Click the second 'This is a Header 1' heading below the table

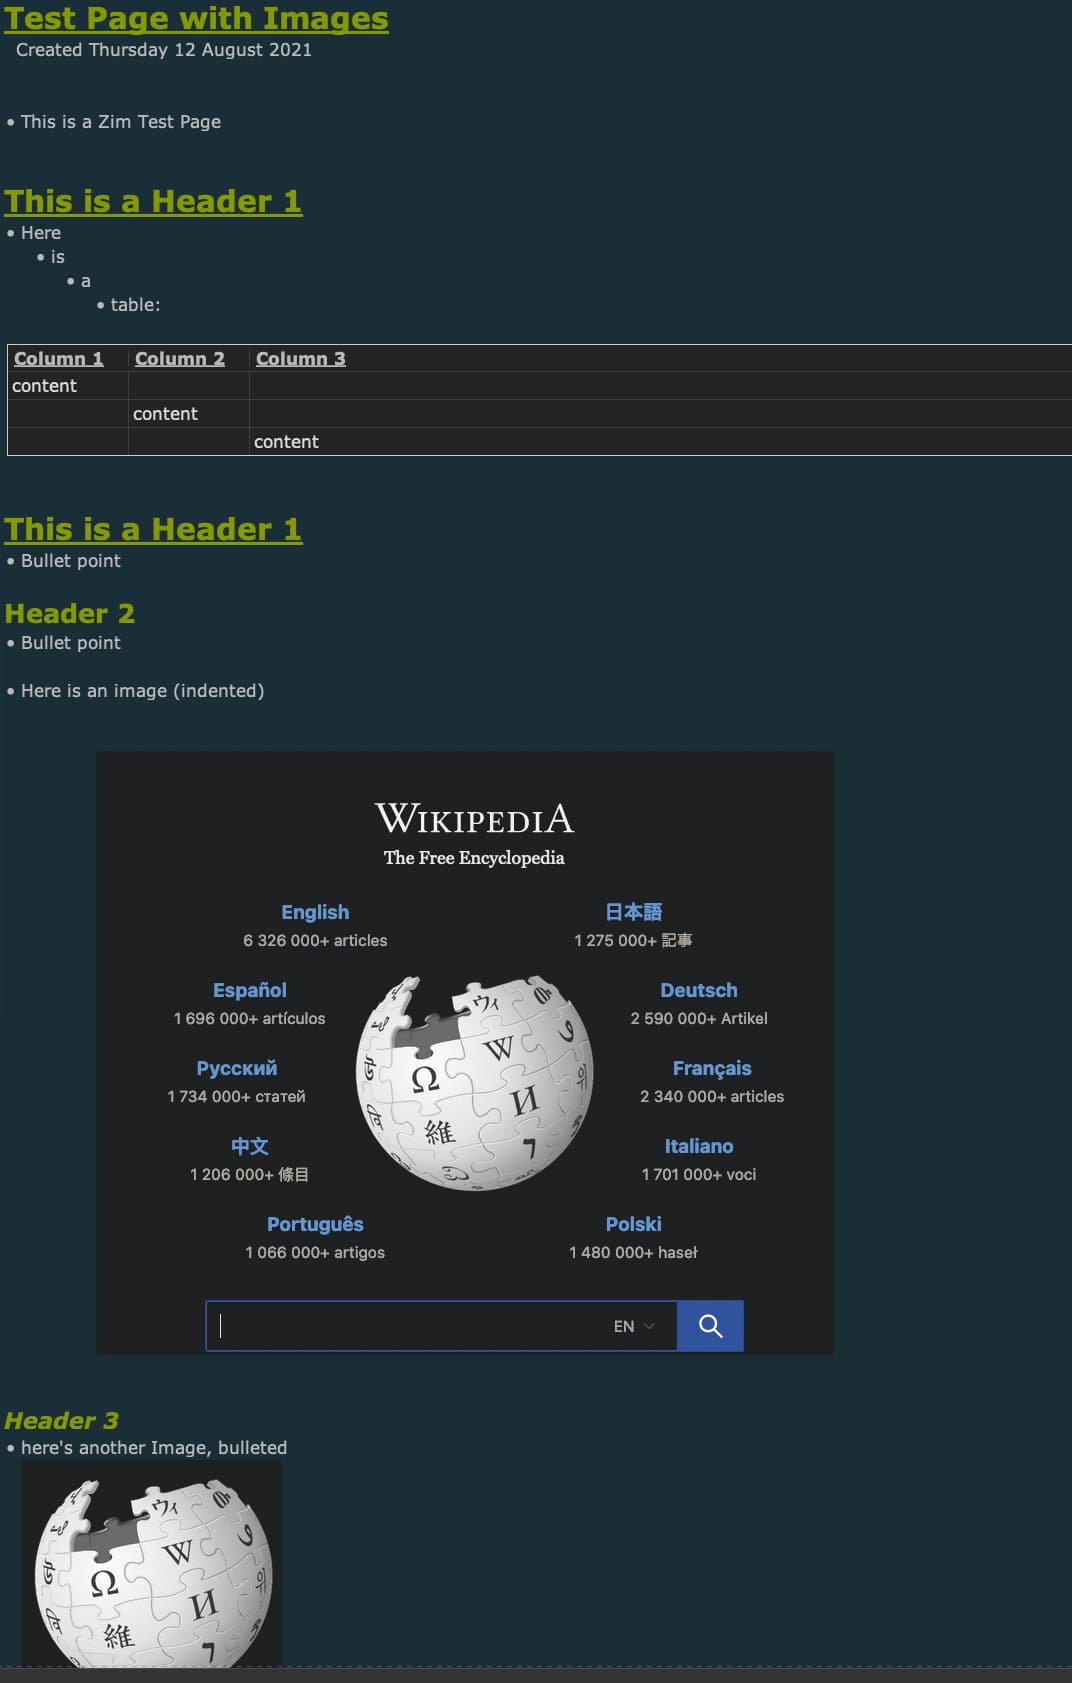pos(153,529)
